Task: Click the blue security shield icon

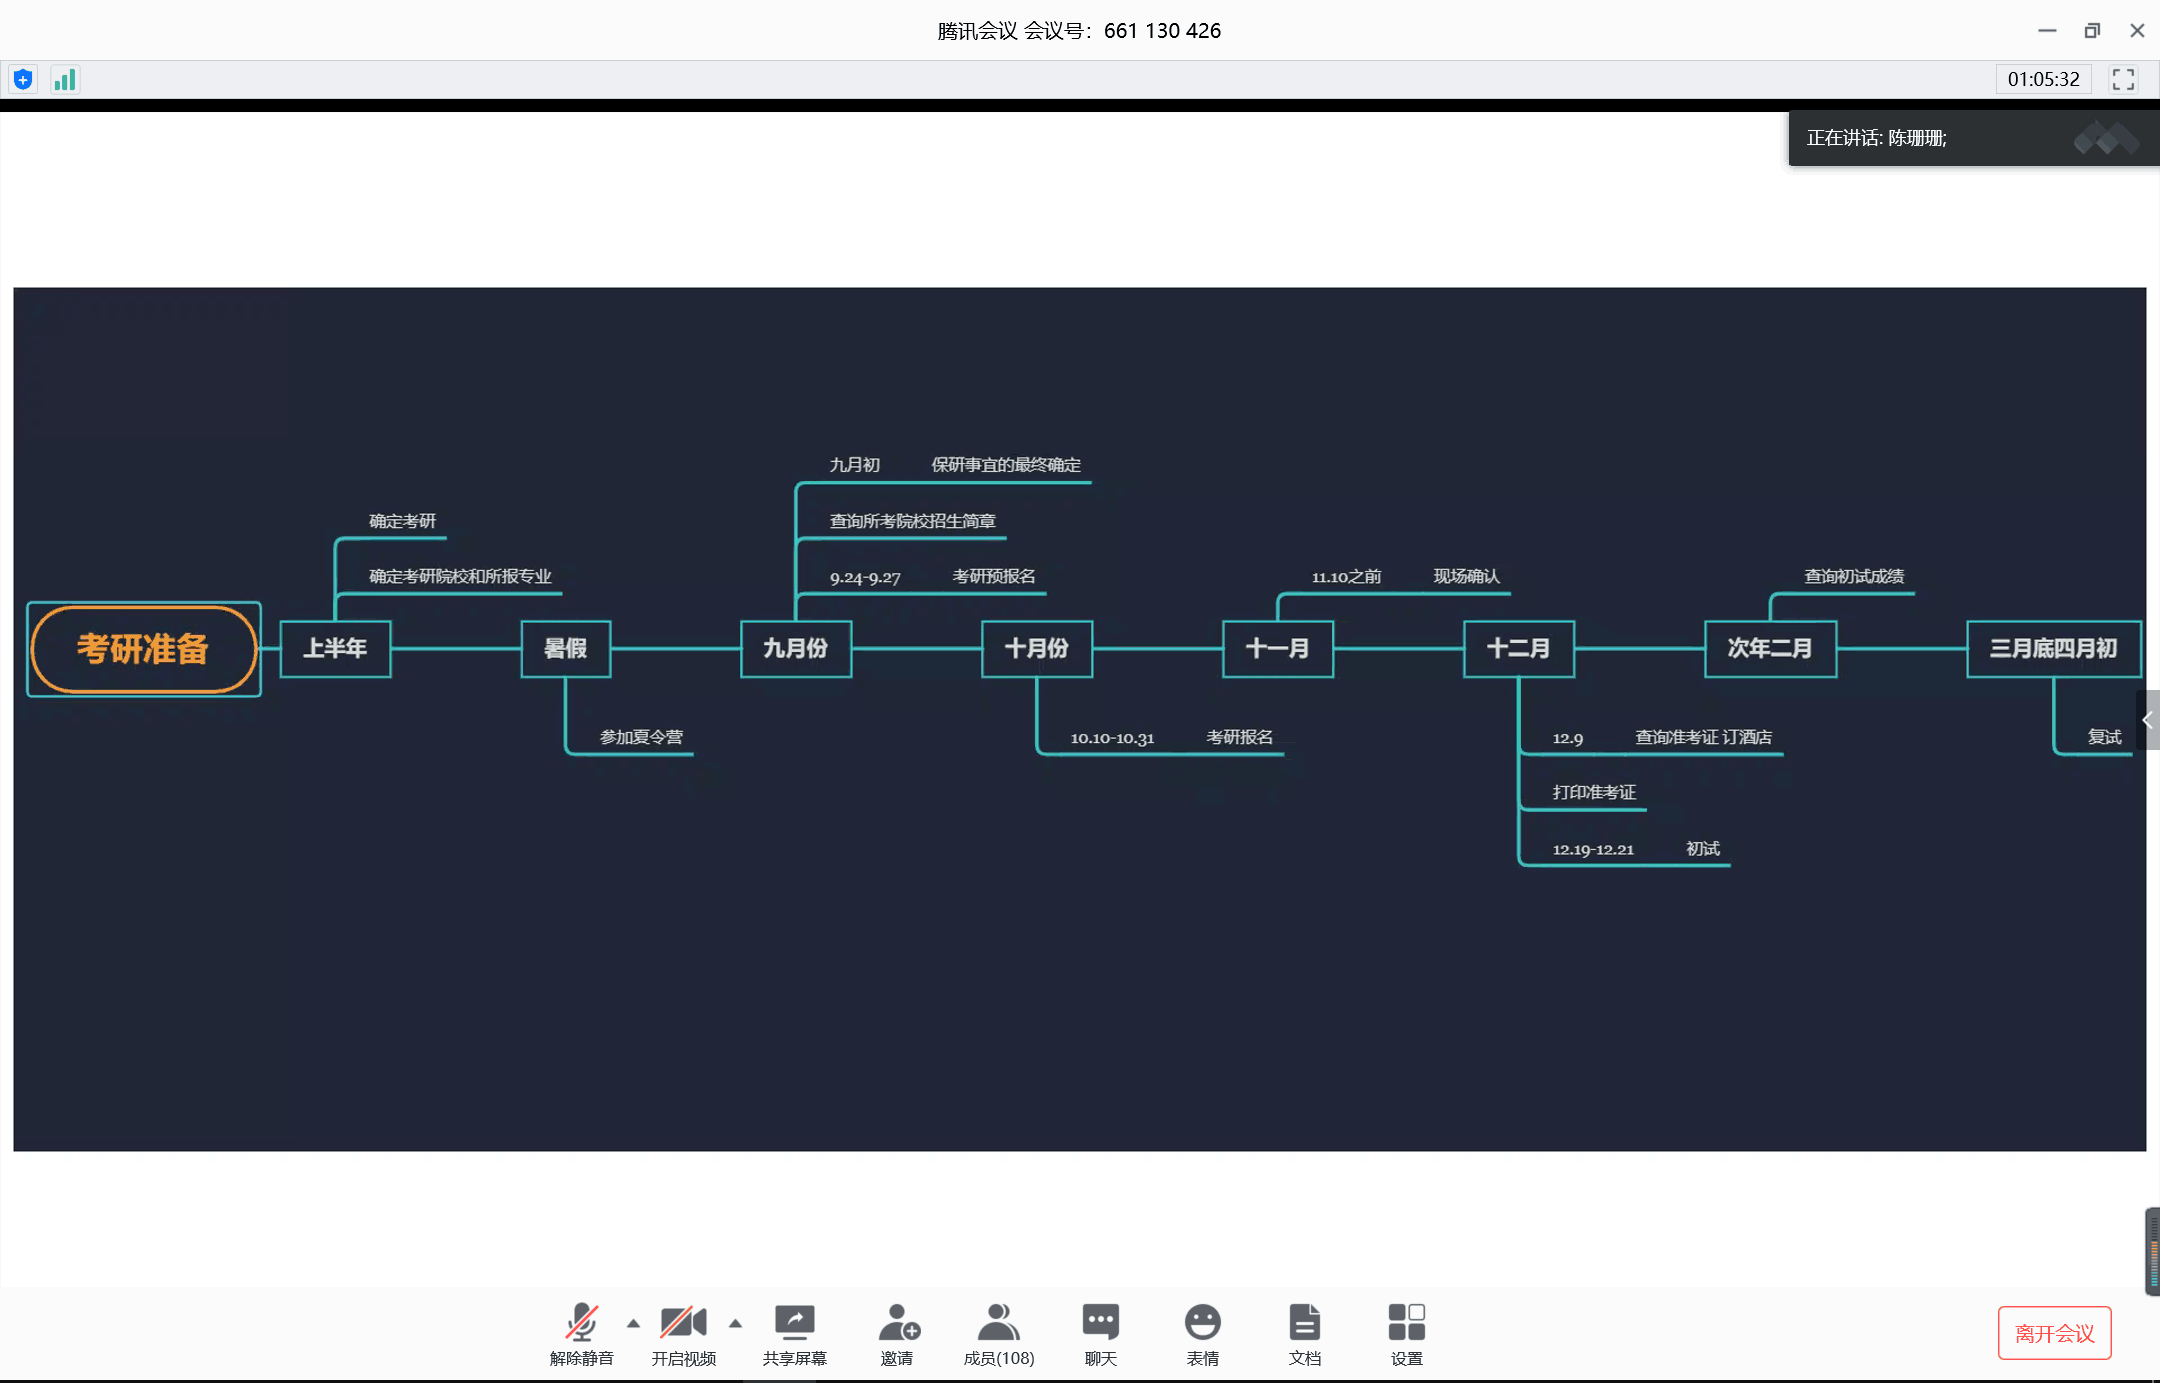Action: (23, 80)
